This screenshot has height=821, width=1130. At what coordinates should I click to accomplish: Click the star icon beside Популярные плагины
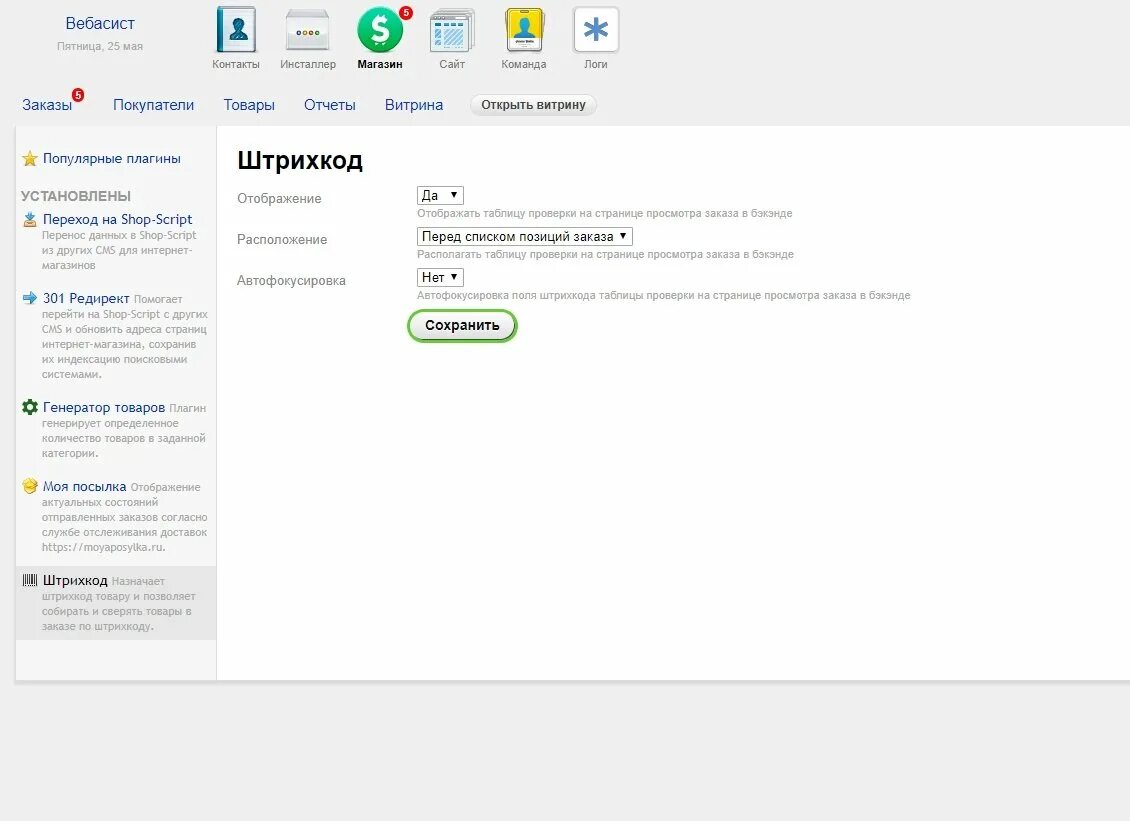pos(30,159)
